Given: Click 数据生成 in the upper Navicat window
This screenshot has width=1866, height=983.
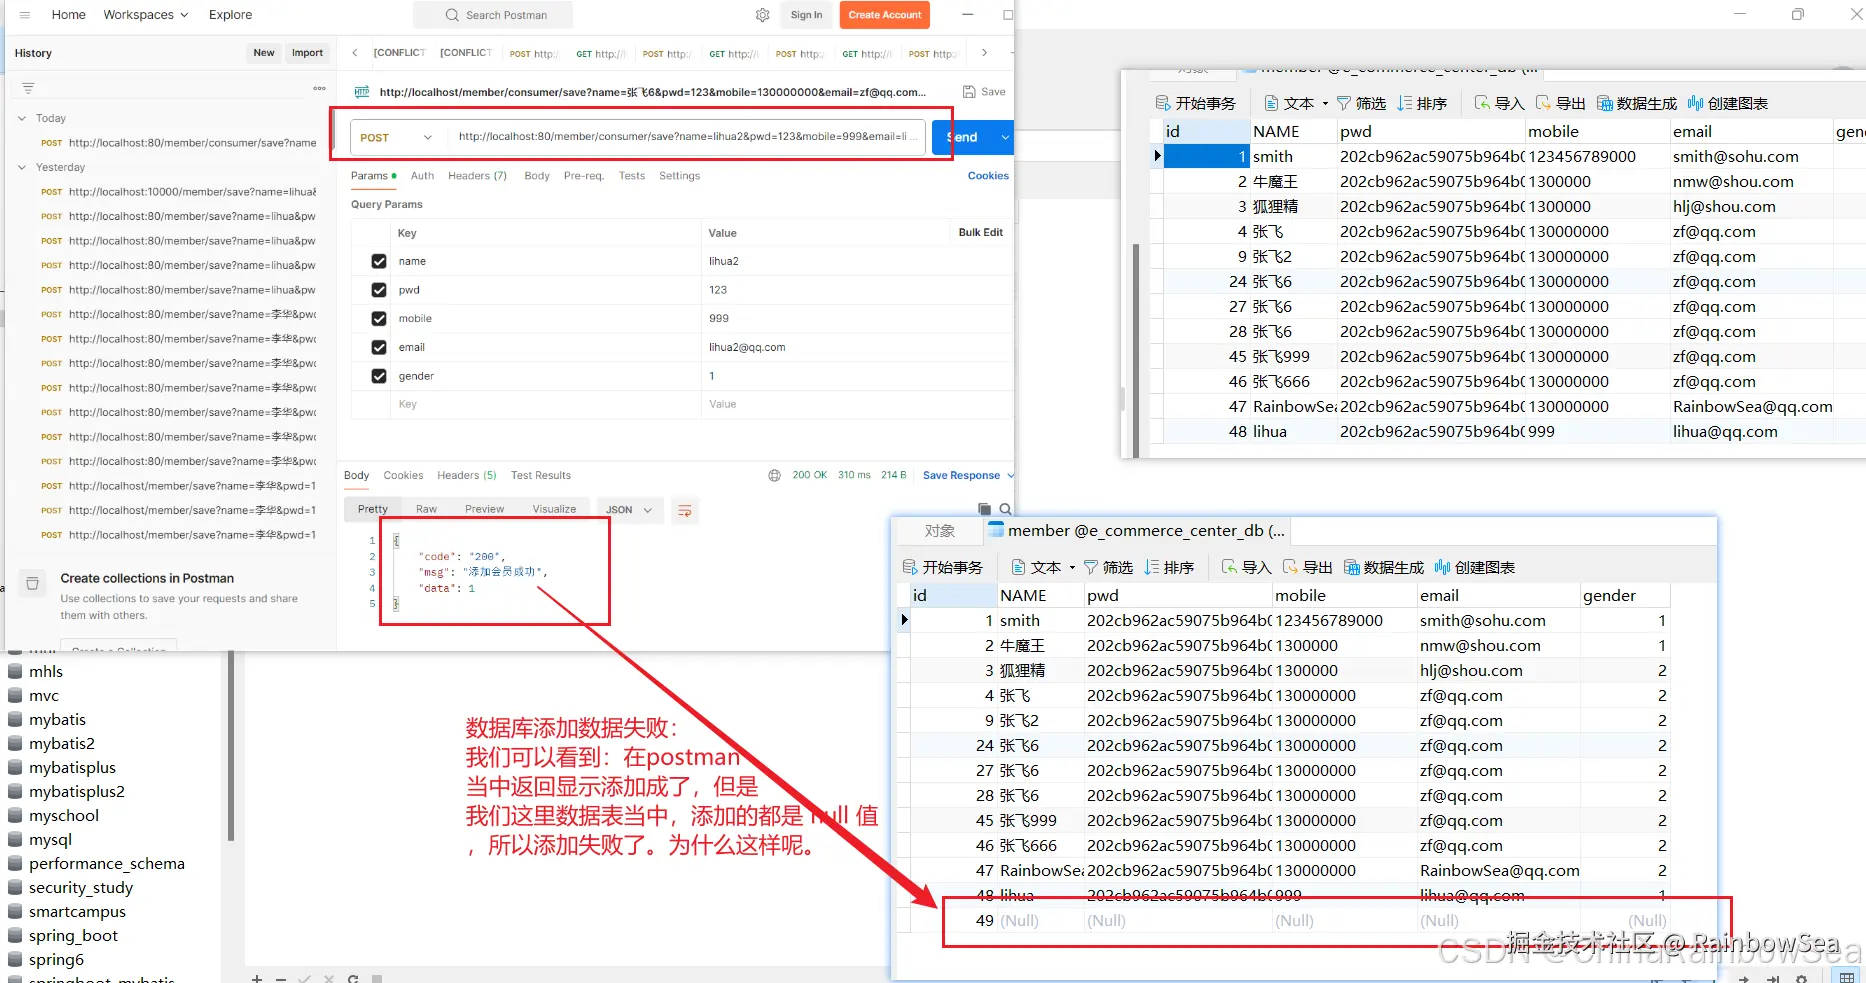Looking at the screenshot, I should pyautogui.click(x=1636, y=103).
